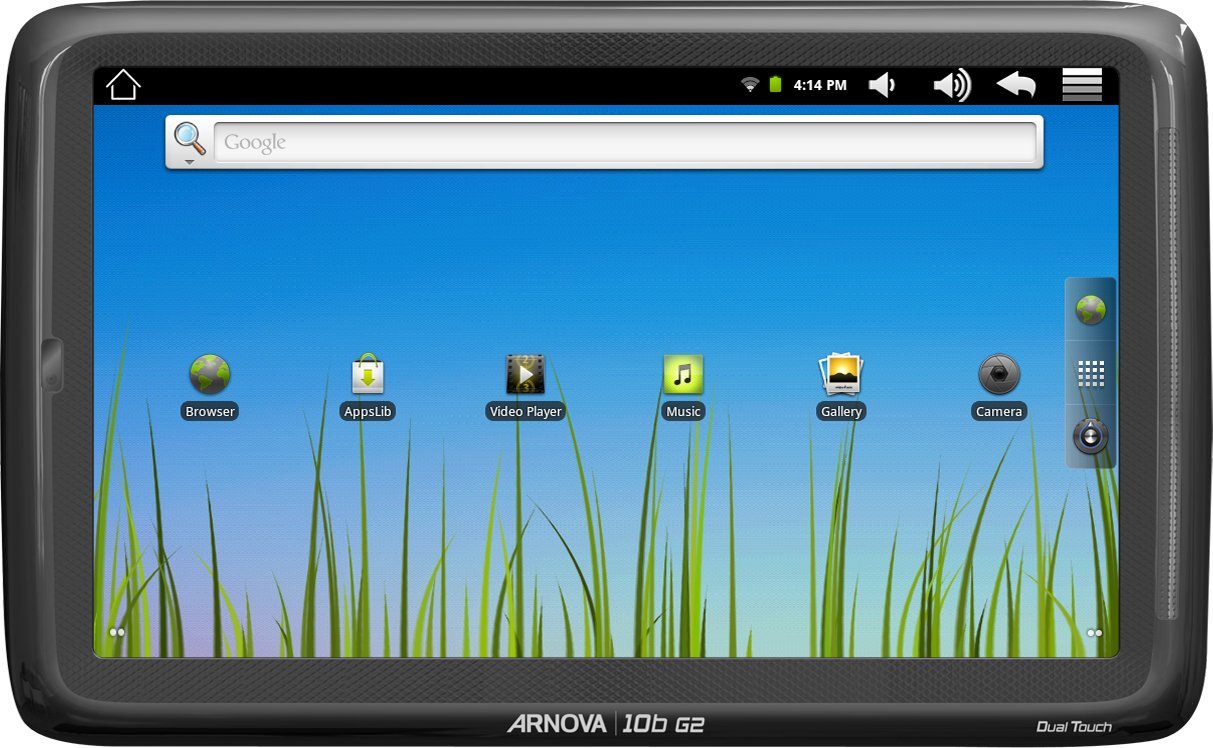Tap the side dock camera lens icon

point(1091,437)
